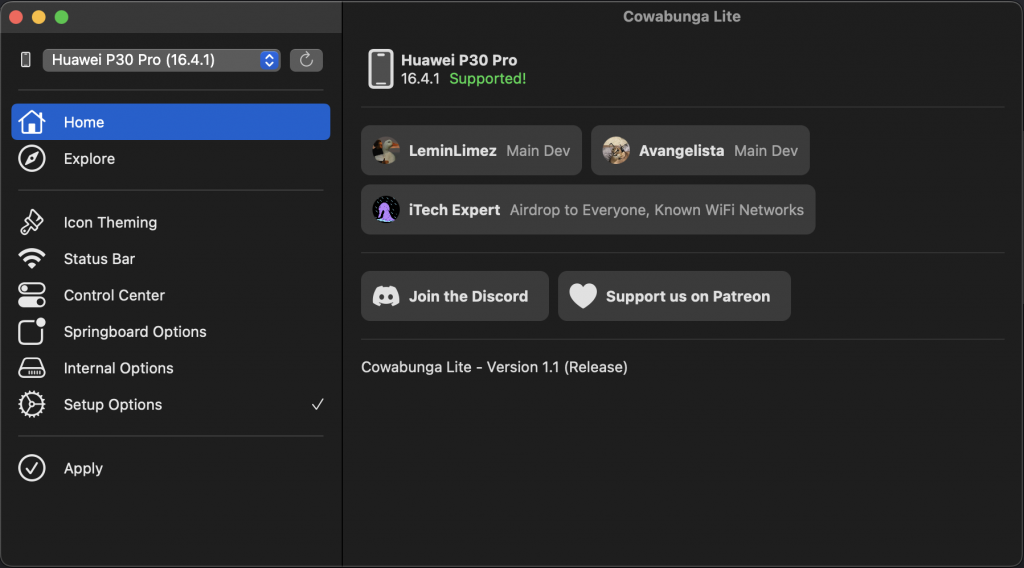The height and width of the screenshot is (568, 1024).
Task: Click the iTech Expert credit card
Action: pos(588,210)
